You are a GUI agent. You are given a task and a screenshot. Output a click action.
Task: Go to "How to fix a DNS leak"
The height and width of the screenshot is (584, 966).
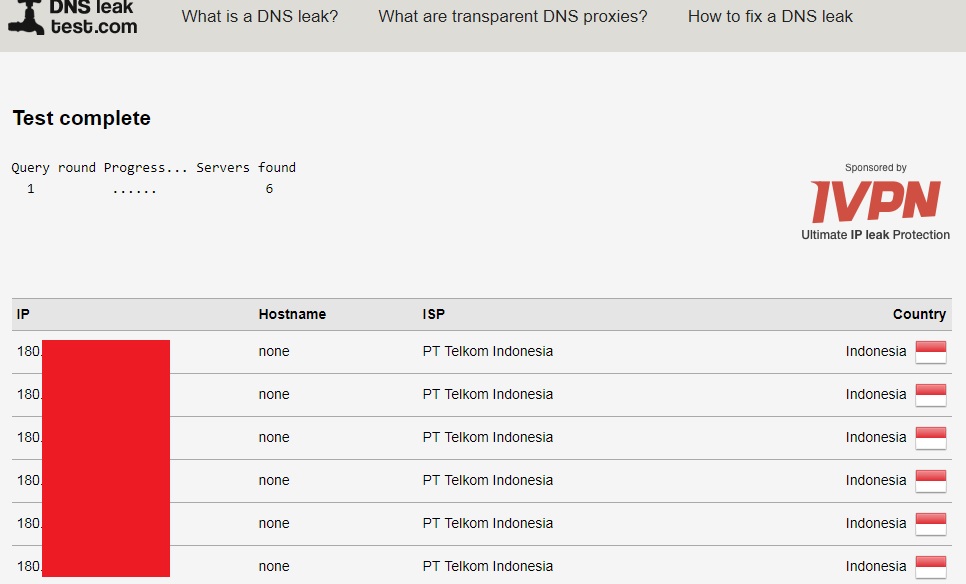coord(770,16)
